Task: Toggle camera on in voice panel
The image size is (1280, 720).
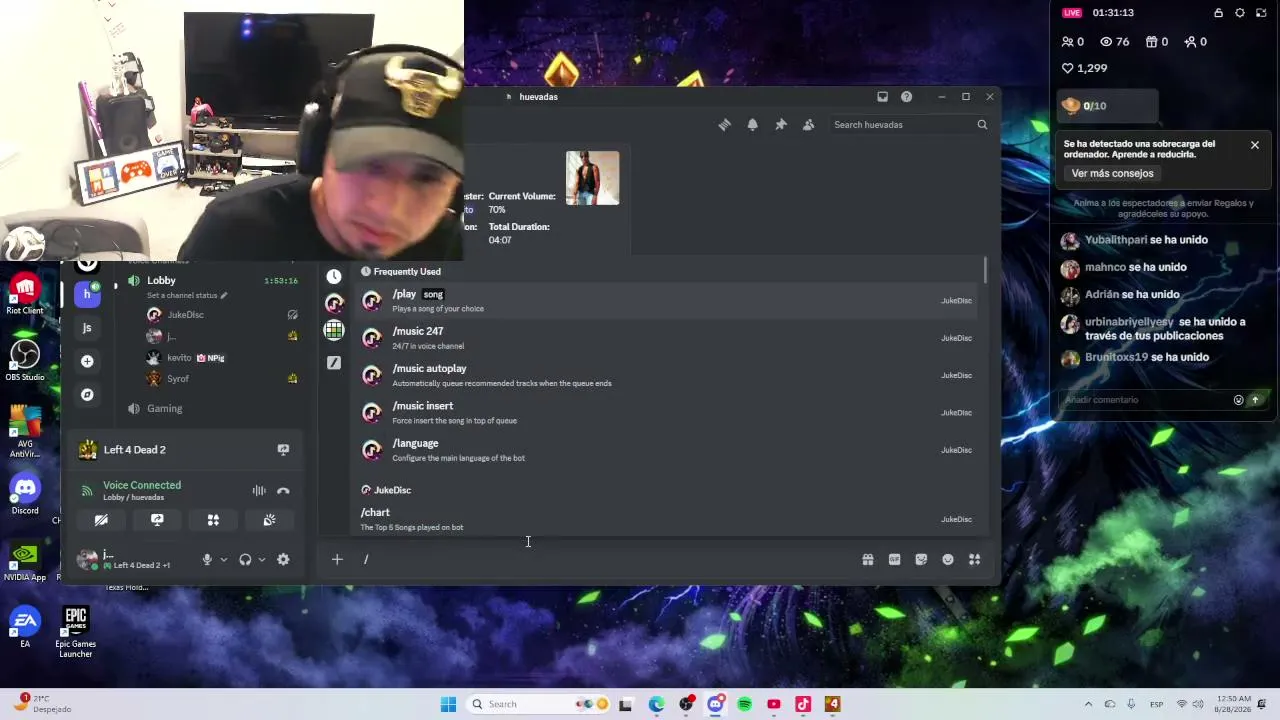Action: pos(101,520)
